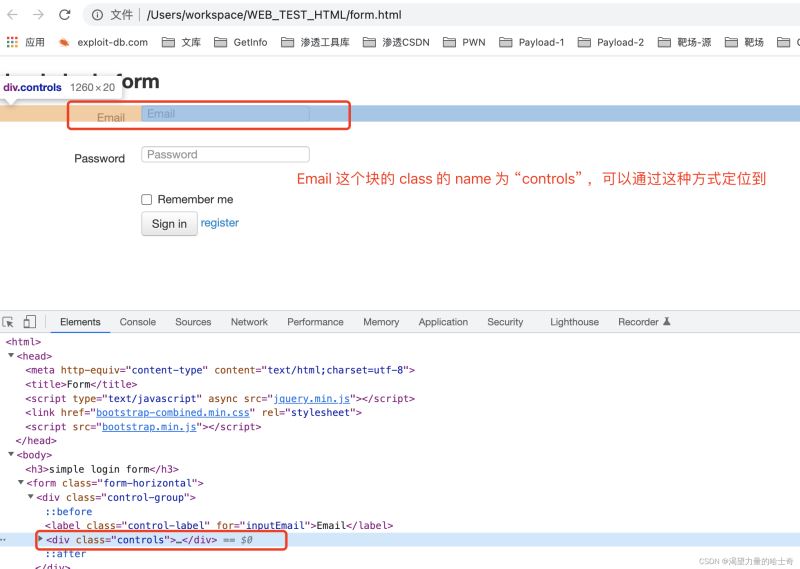Click the site info icon in address bar
The height and width of the screenshot is (569, 800).
(98, 15)
